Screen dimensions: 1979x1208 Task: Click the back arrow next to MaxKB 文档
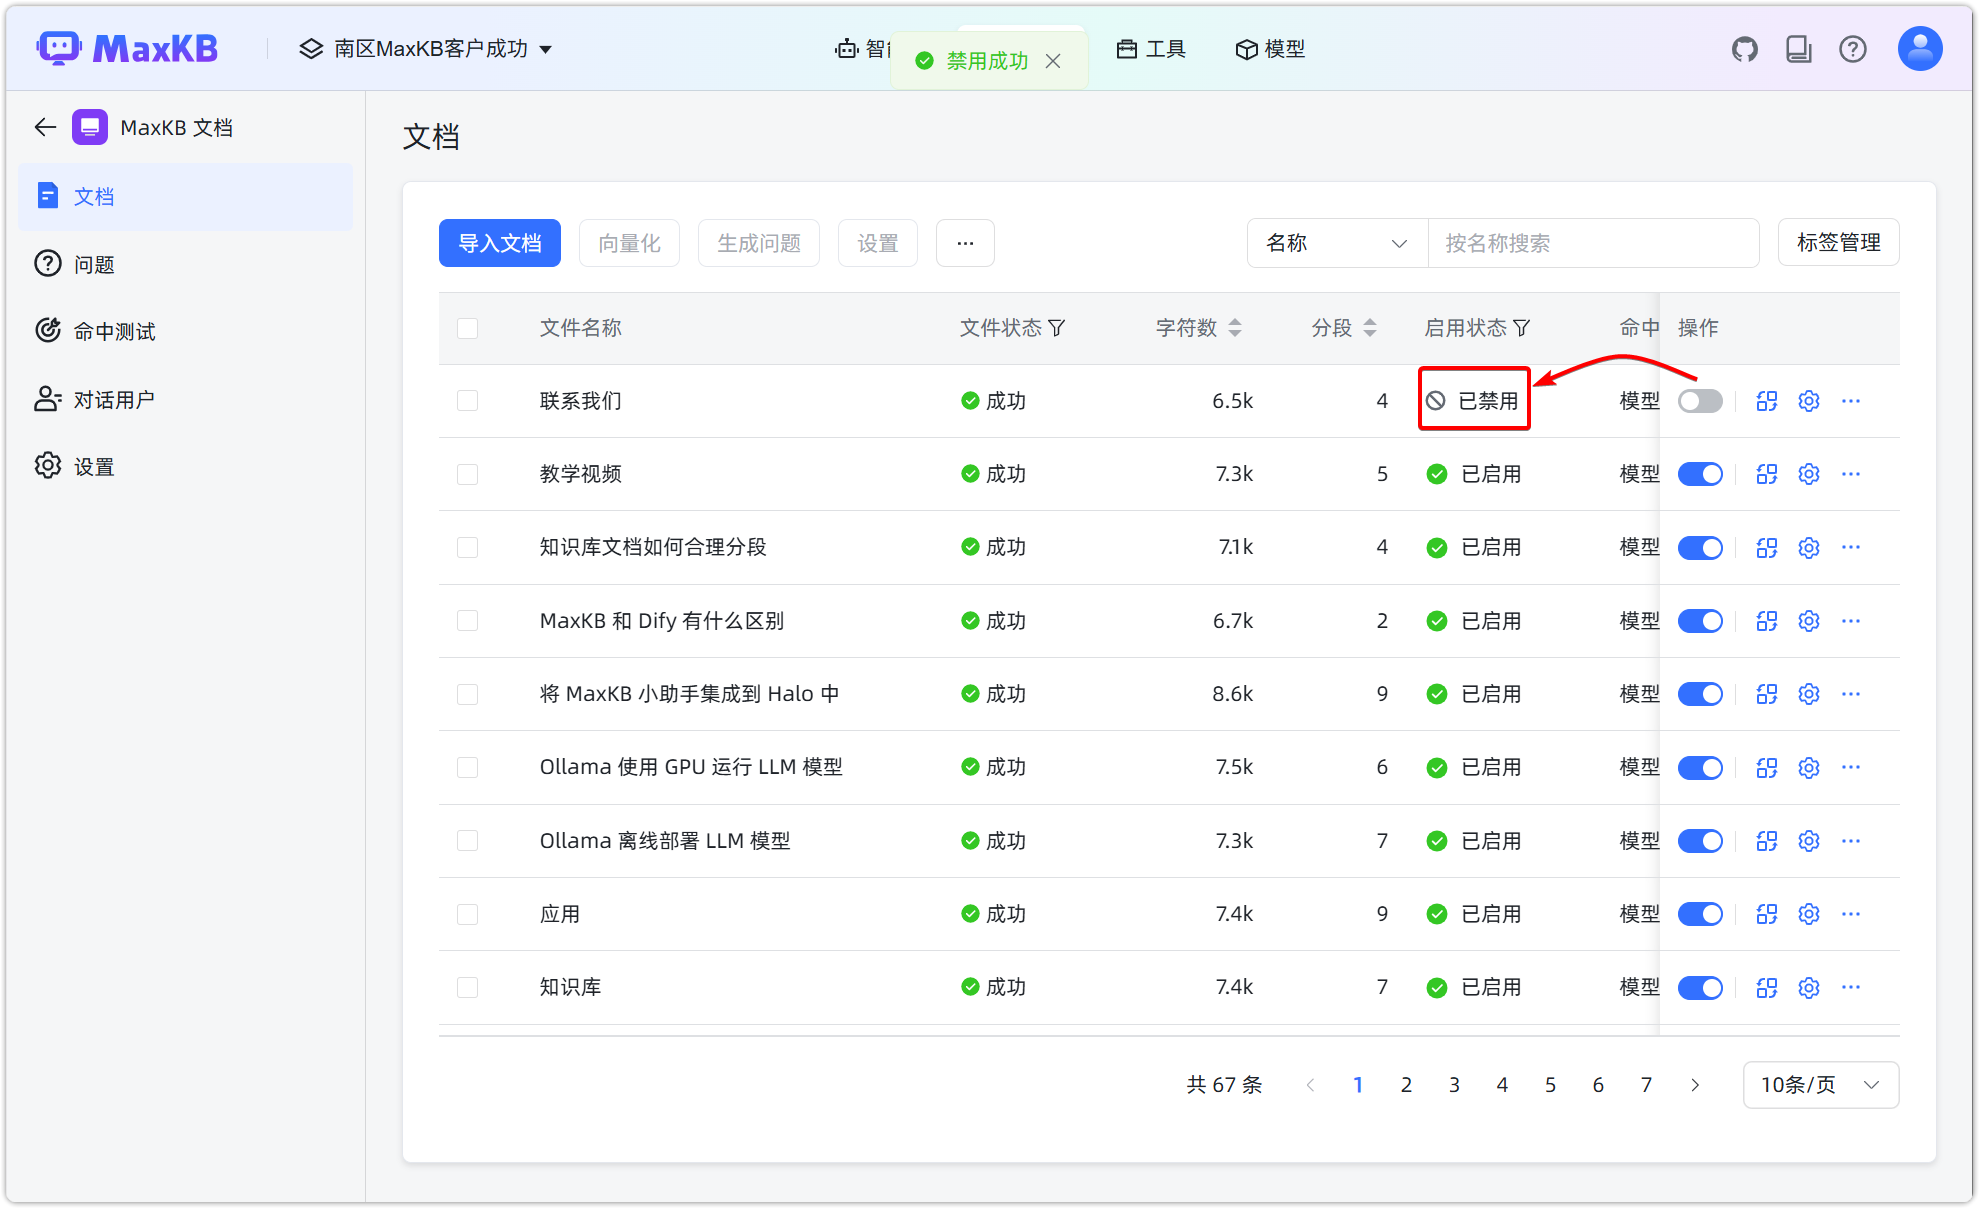click(44, 127)
